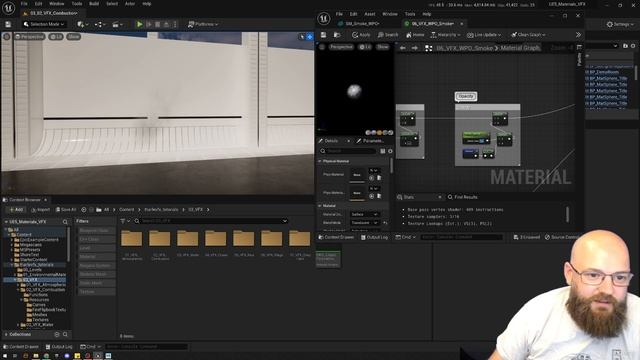Click the graph forward navigation arrow

[415, 48]
